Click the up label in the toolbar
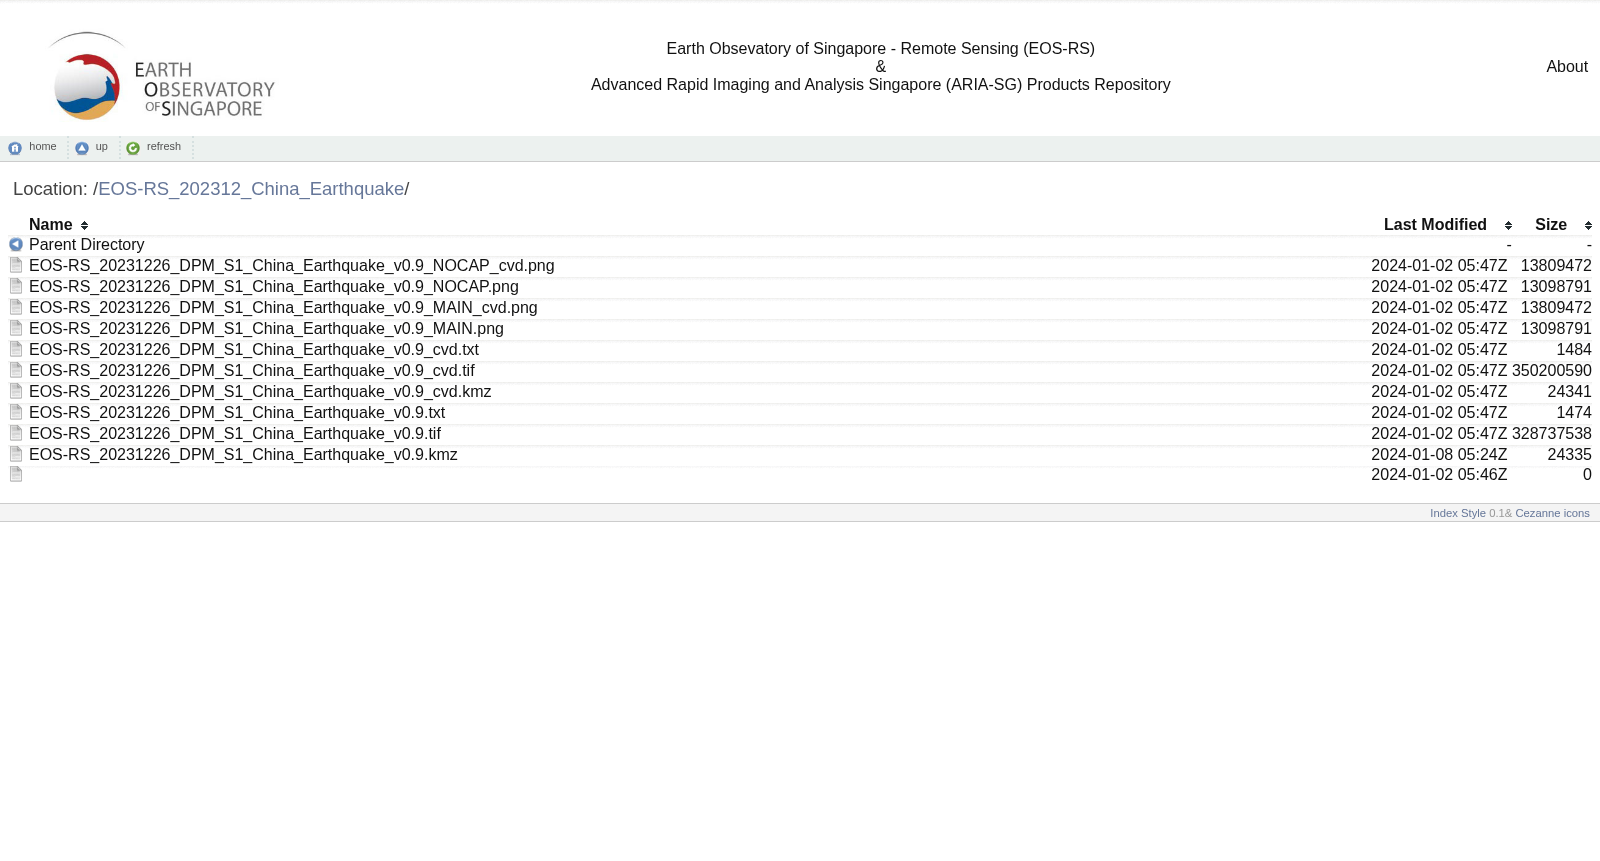The height and width of the screenshot is (861, 1600). pyautogui.click(x=102, y=147)
